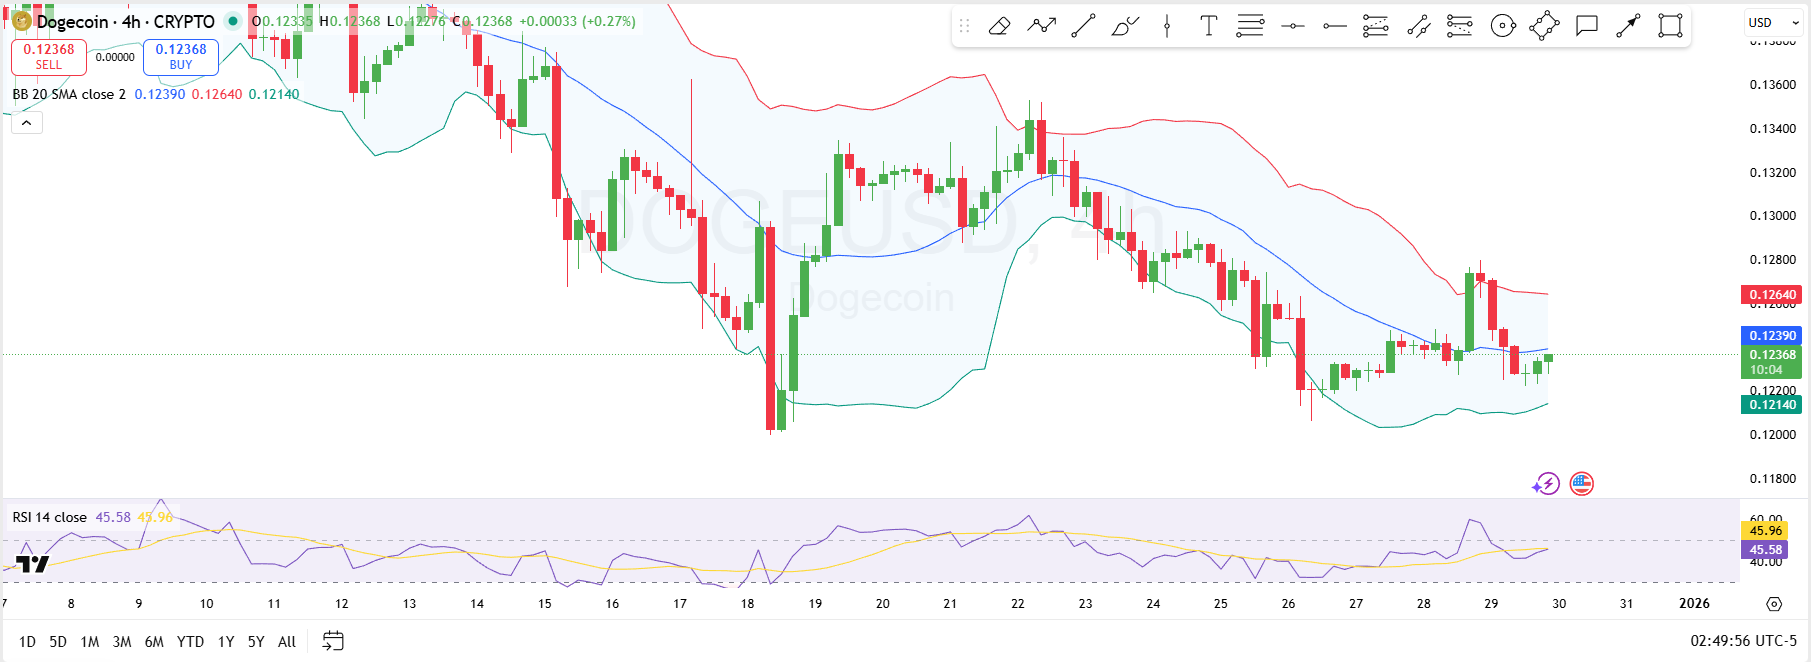Switch to the 1M time range
1811x662 pixels.
click(x=90, y=642)
